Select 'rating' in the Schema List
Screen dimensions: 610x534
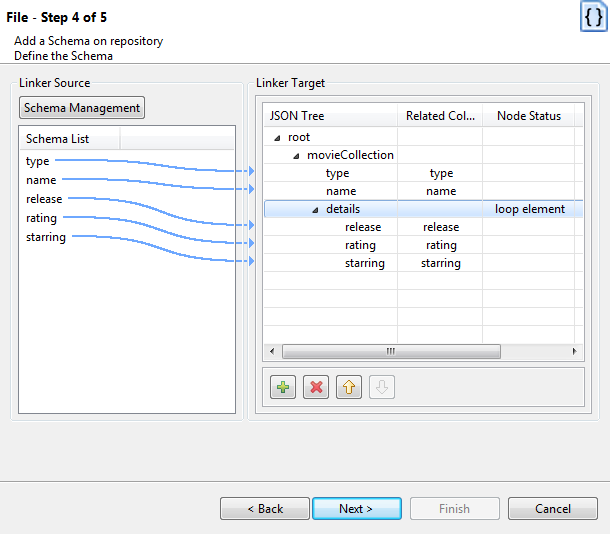tap(41, 218)
